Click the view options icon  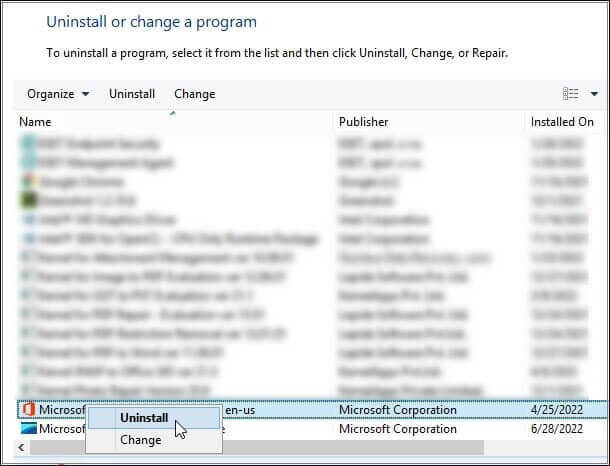tap(570, 94)
